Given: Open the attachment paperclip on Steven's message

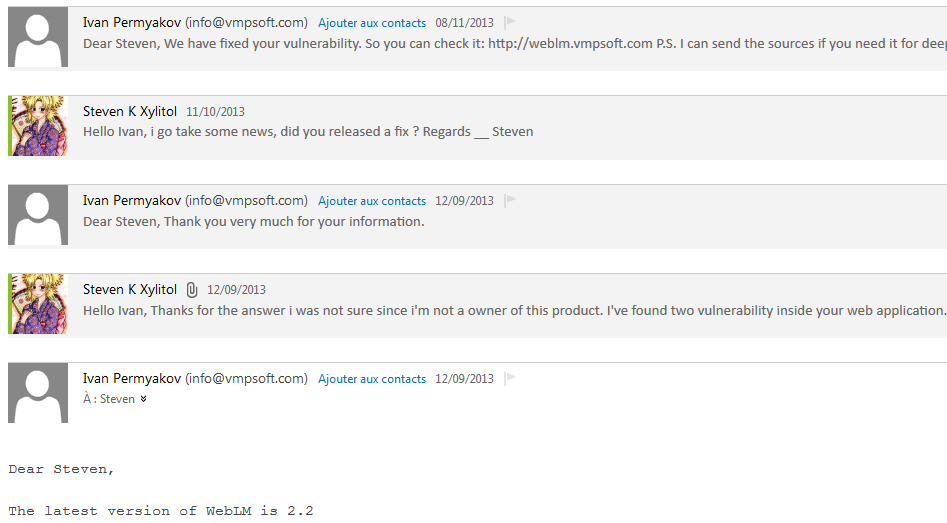Looking at the screenshot, I should click(191, 290).
